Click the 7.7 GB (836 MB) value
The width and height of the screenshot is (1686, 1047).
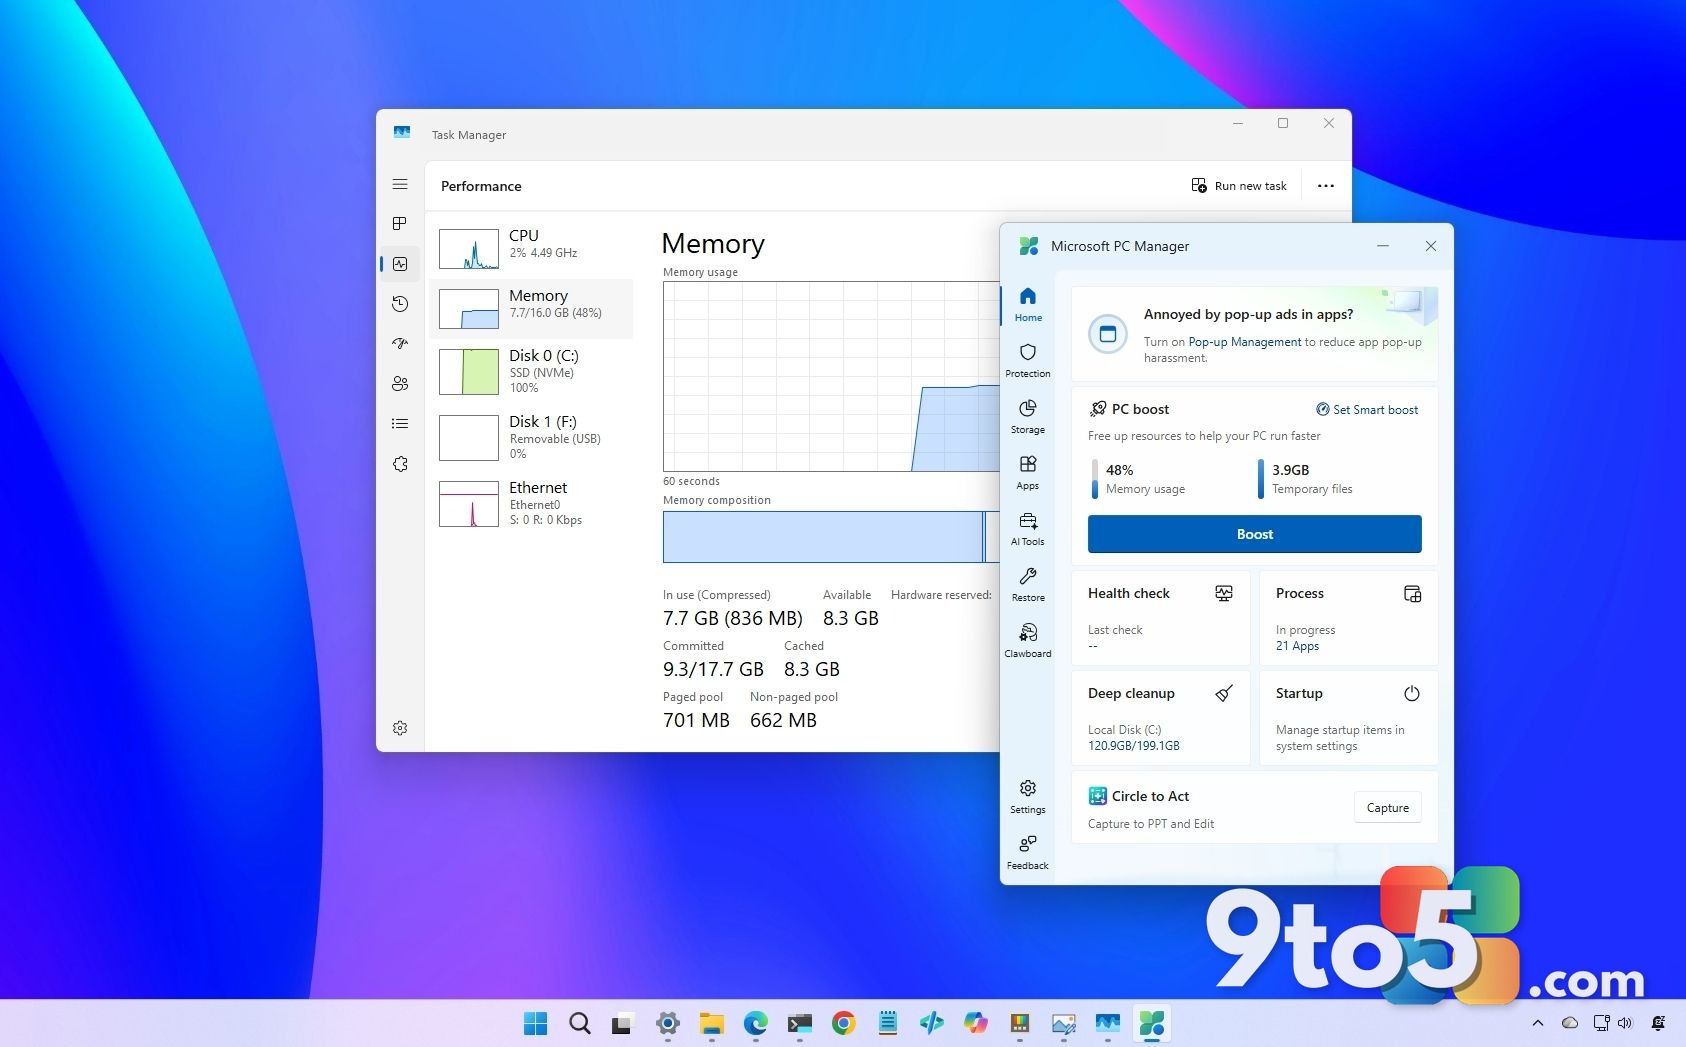(733, 619)
